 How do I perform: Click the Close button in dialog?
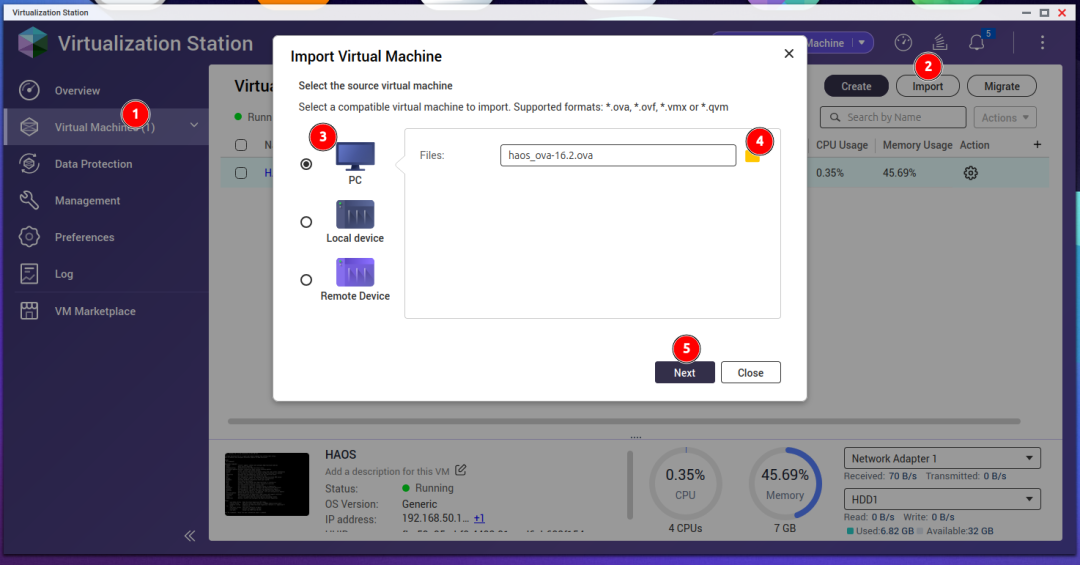(751, 373)
